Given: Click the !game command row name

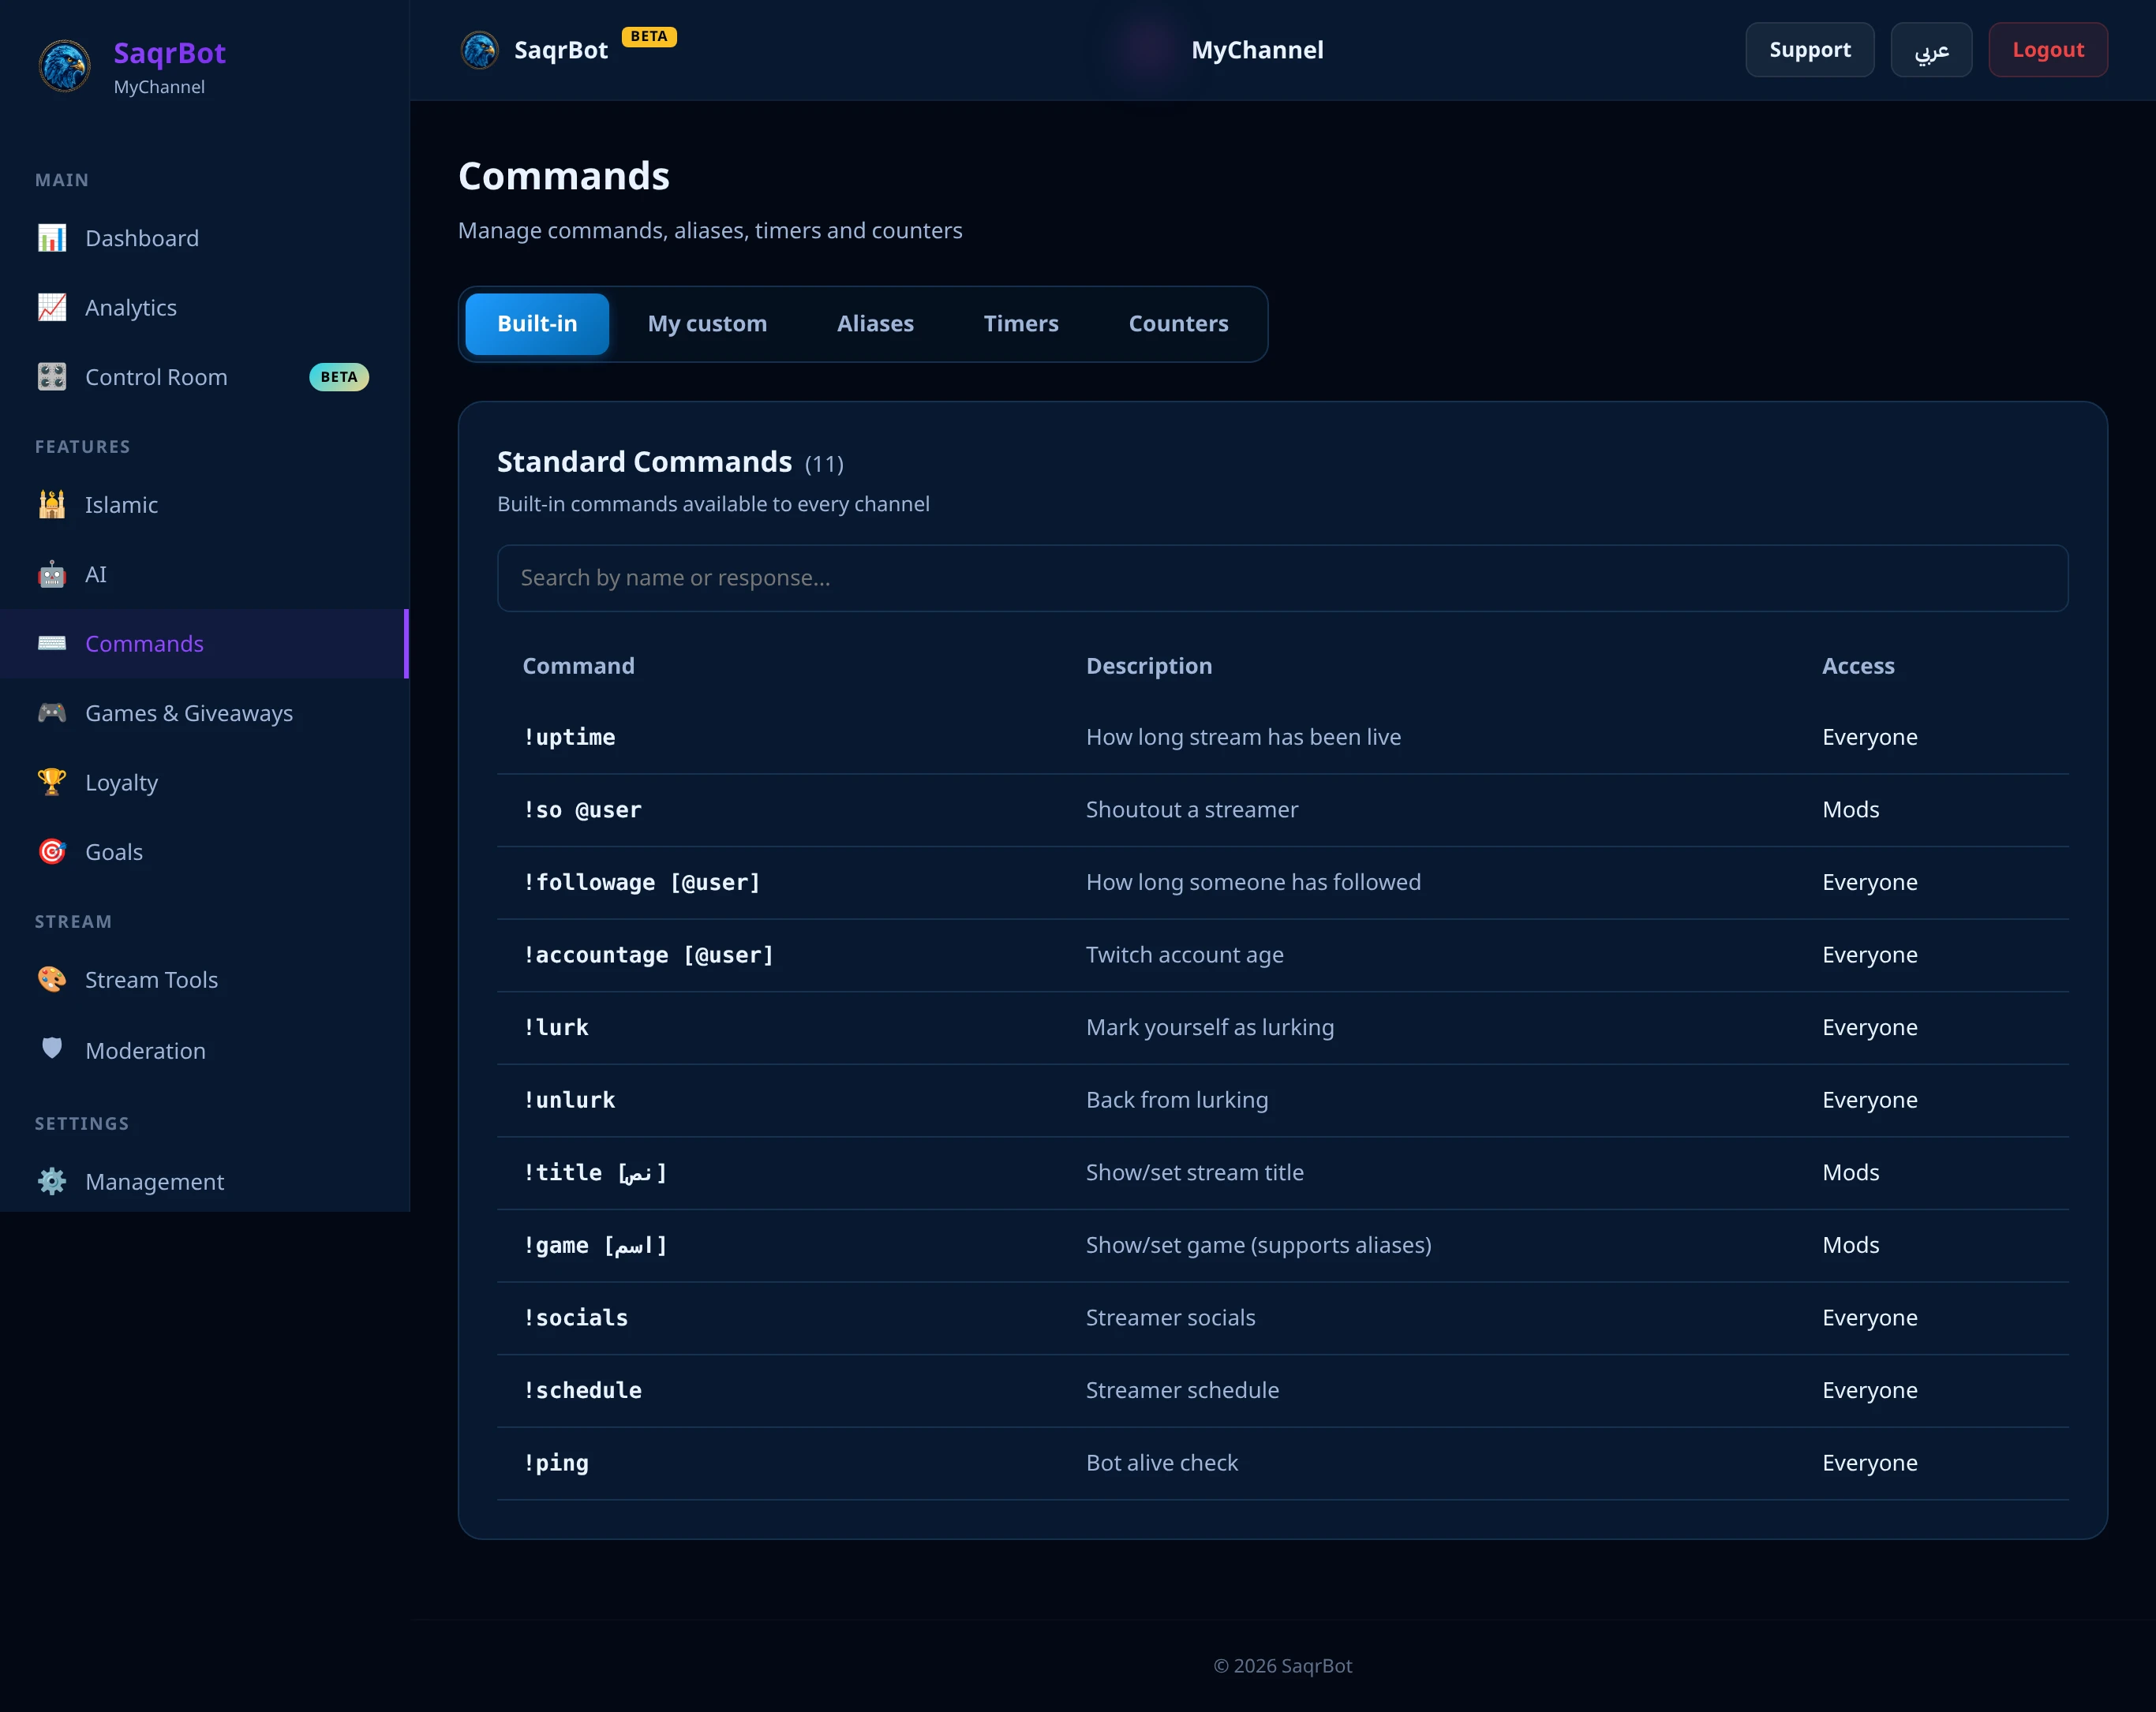Looking at the screenshot, I should click(x=594, y=1245).
